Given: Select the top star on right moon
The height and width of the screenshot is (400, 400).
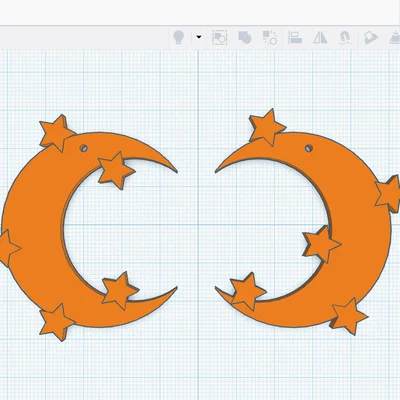Looking at the screenshot, I should click(x=267, y=127).
